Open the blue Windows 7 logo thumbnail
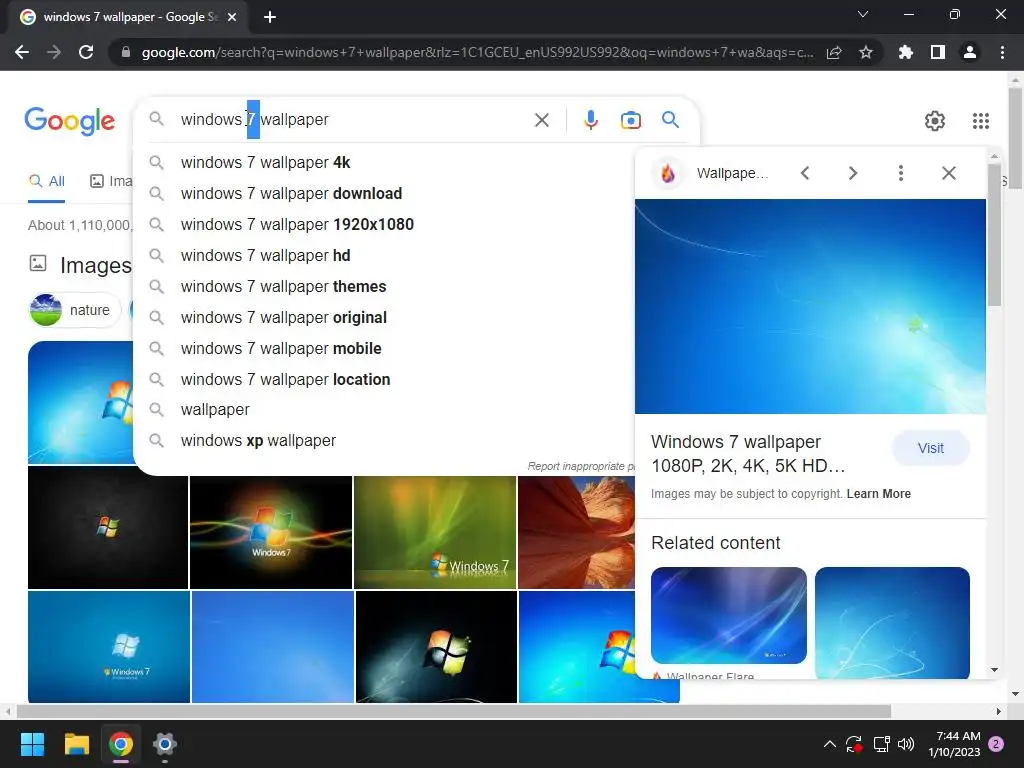This screenshot has height=768, width=1024. tap(109, 647)
